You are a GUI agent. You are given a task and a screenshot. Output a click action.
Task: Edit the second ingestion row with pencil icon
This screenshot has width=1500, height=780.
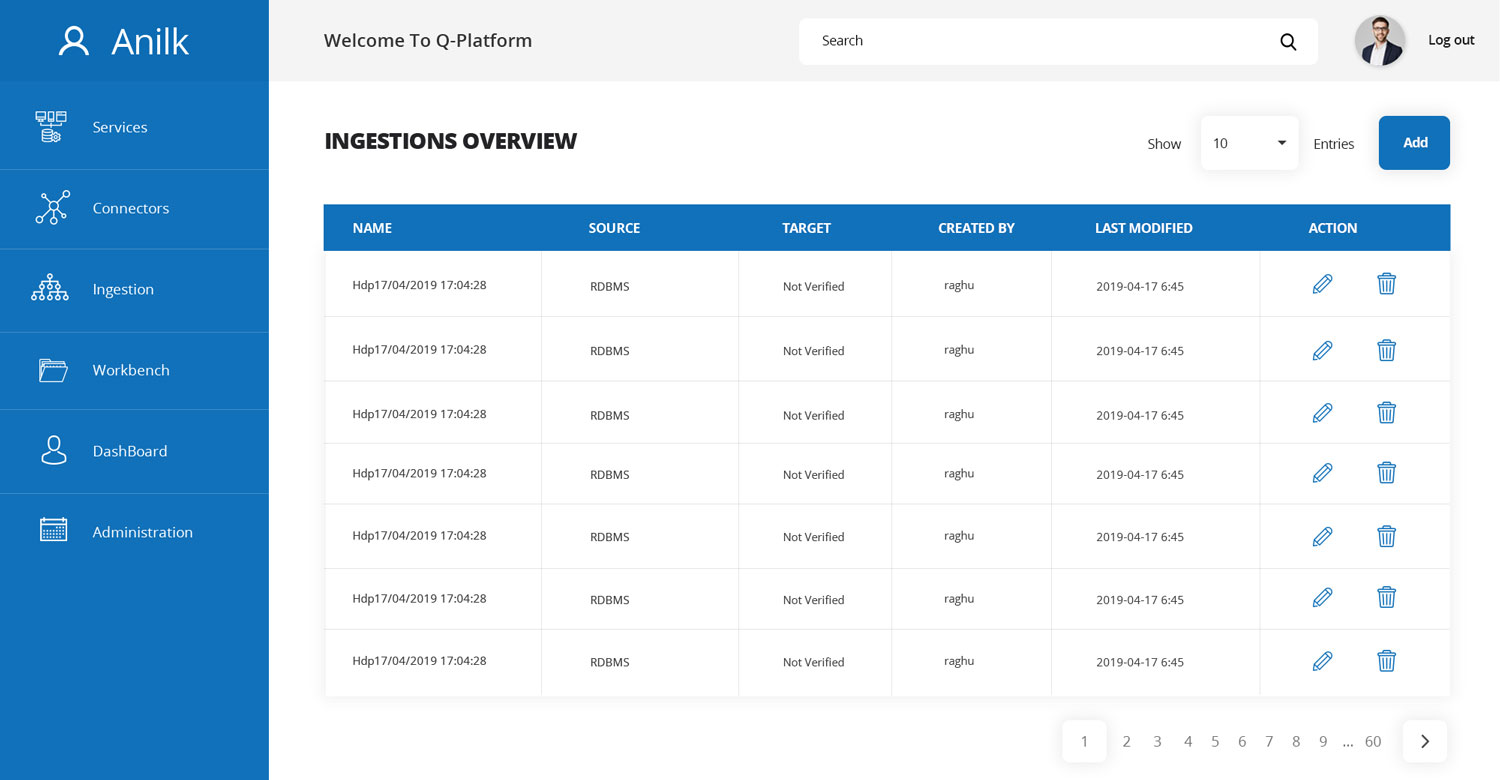click(x=1322, y=350)
